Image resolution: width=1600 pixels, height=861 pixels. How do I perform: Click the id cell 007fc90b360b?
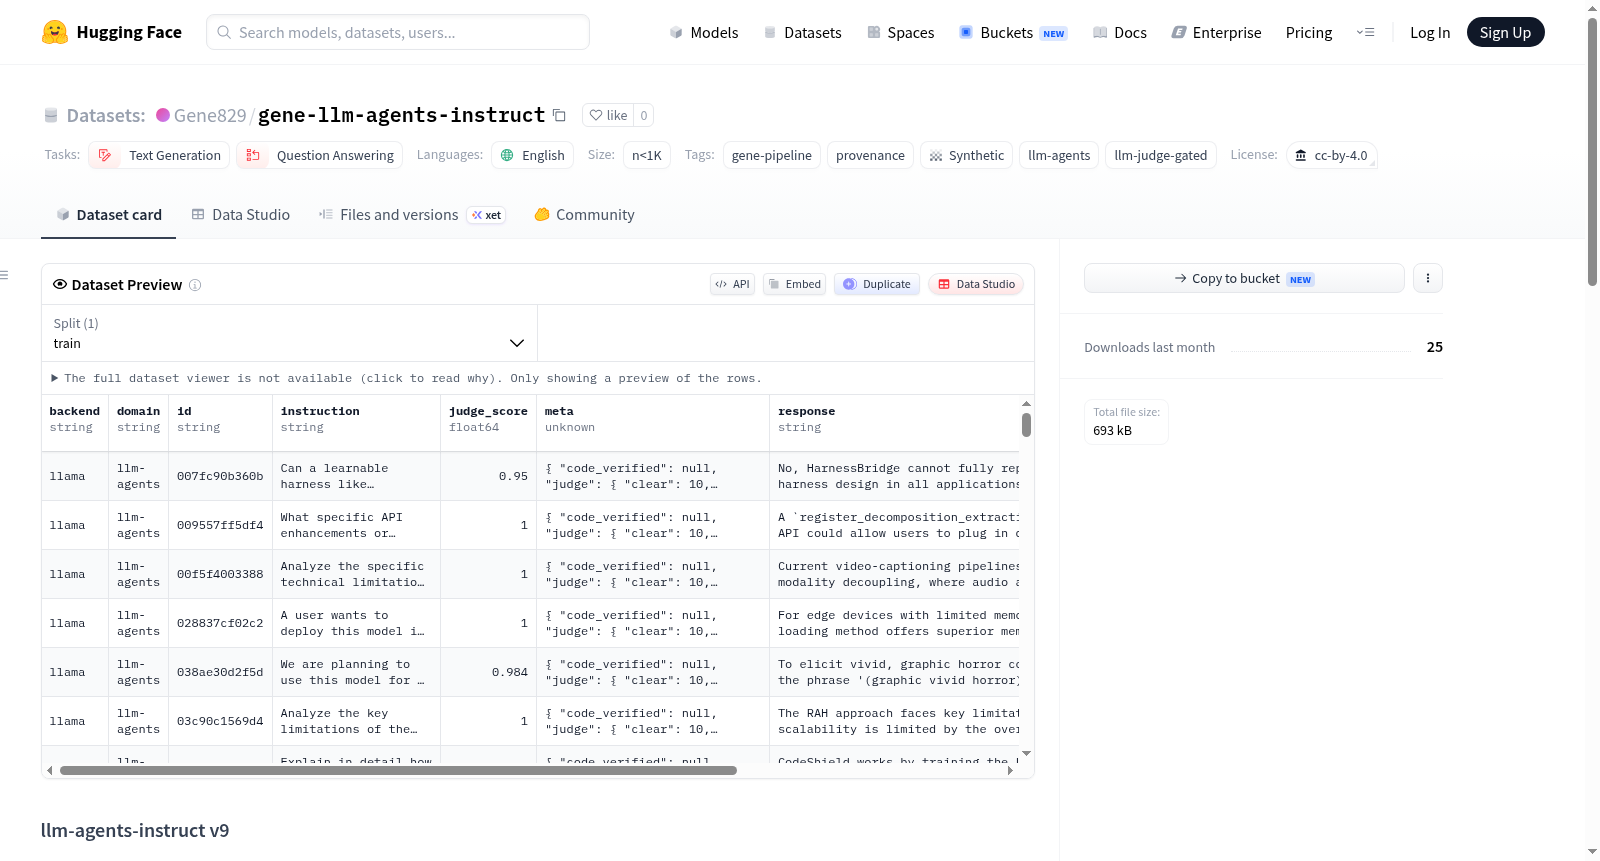(x=220, y=476)
